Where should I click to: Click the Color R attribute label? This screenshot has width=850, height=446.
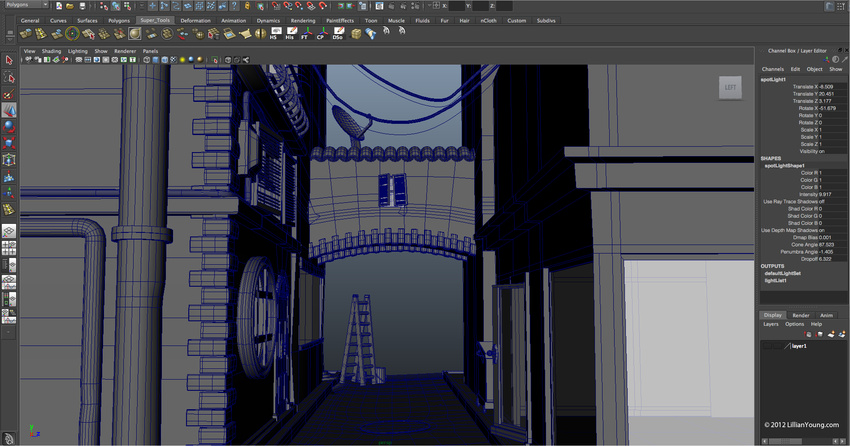808,173
